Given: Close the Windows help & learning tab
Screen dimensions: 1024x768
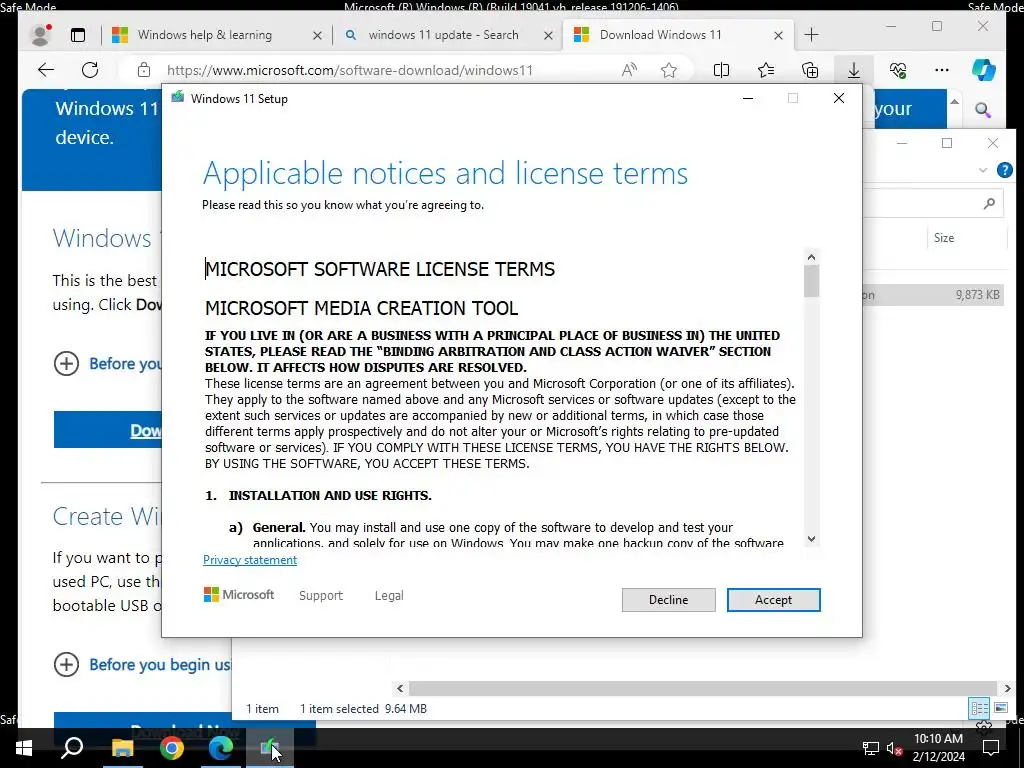Looking at the screenshot, I should [317, 35].
